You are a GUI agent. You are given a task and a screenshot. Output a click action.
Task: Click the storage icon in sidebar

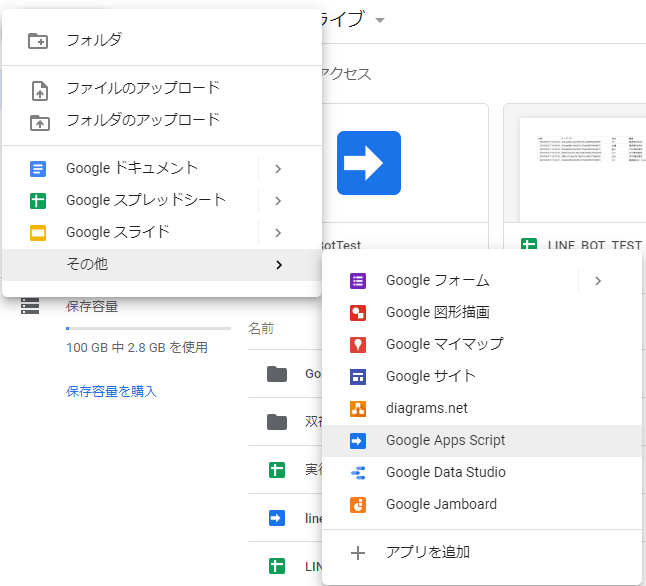pyautogui.click(x=30, y=306)
